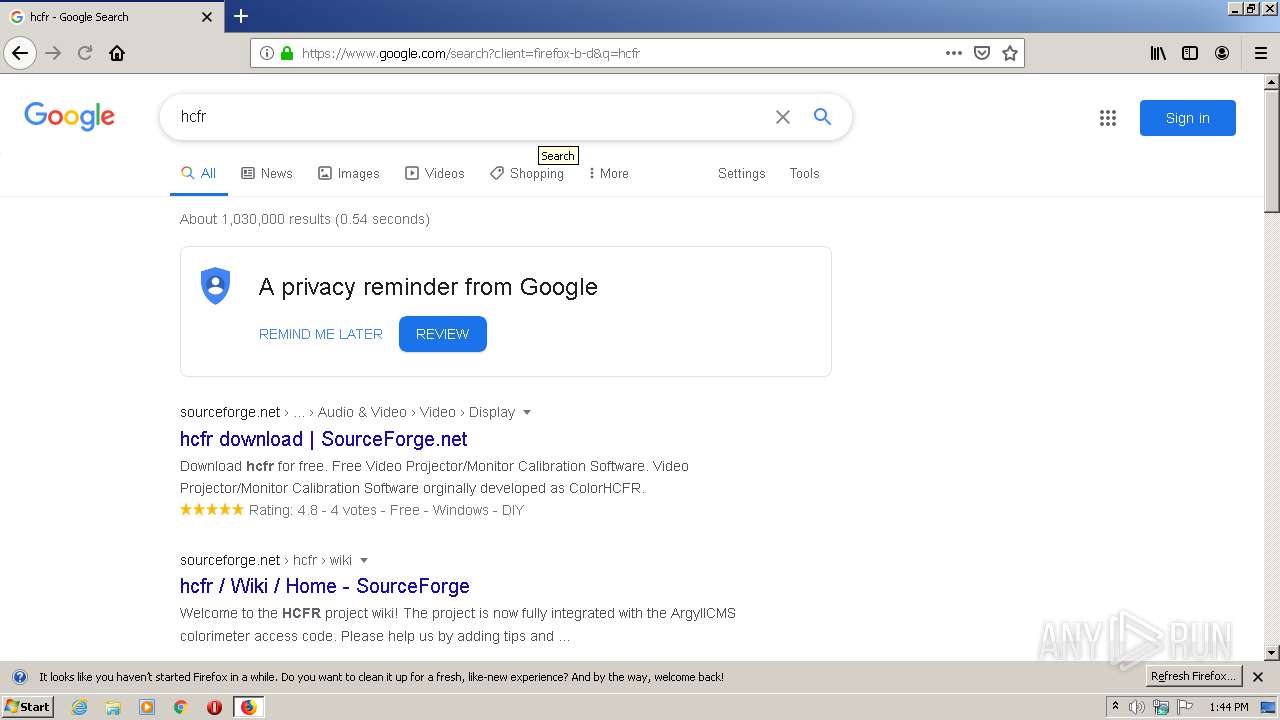
Task: Switch to the Videos tab
Action: click(435, 173)
